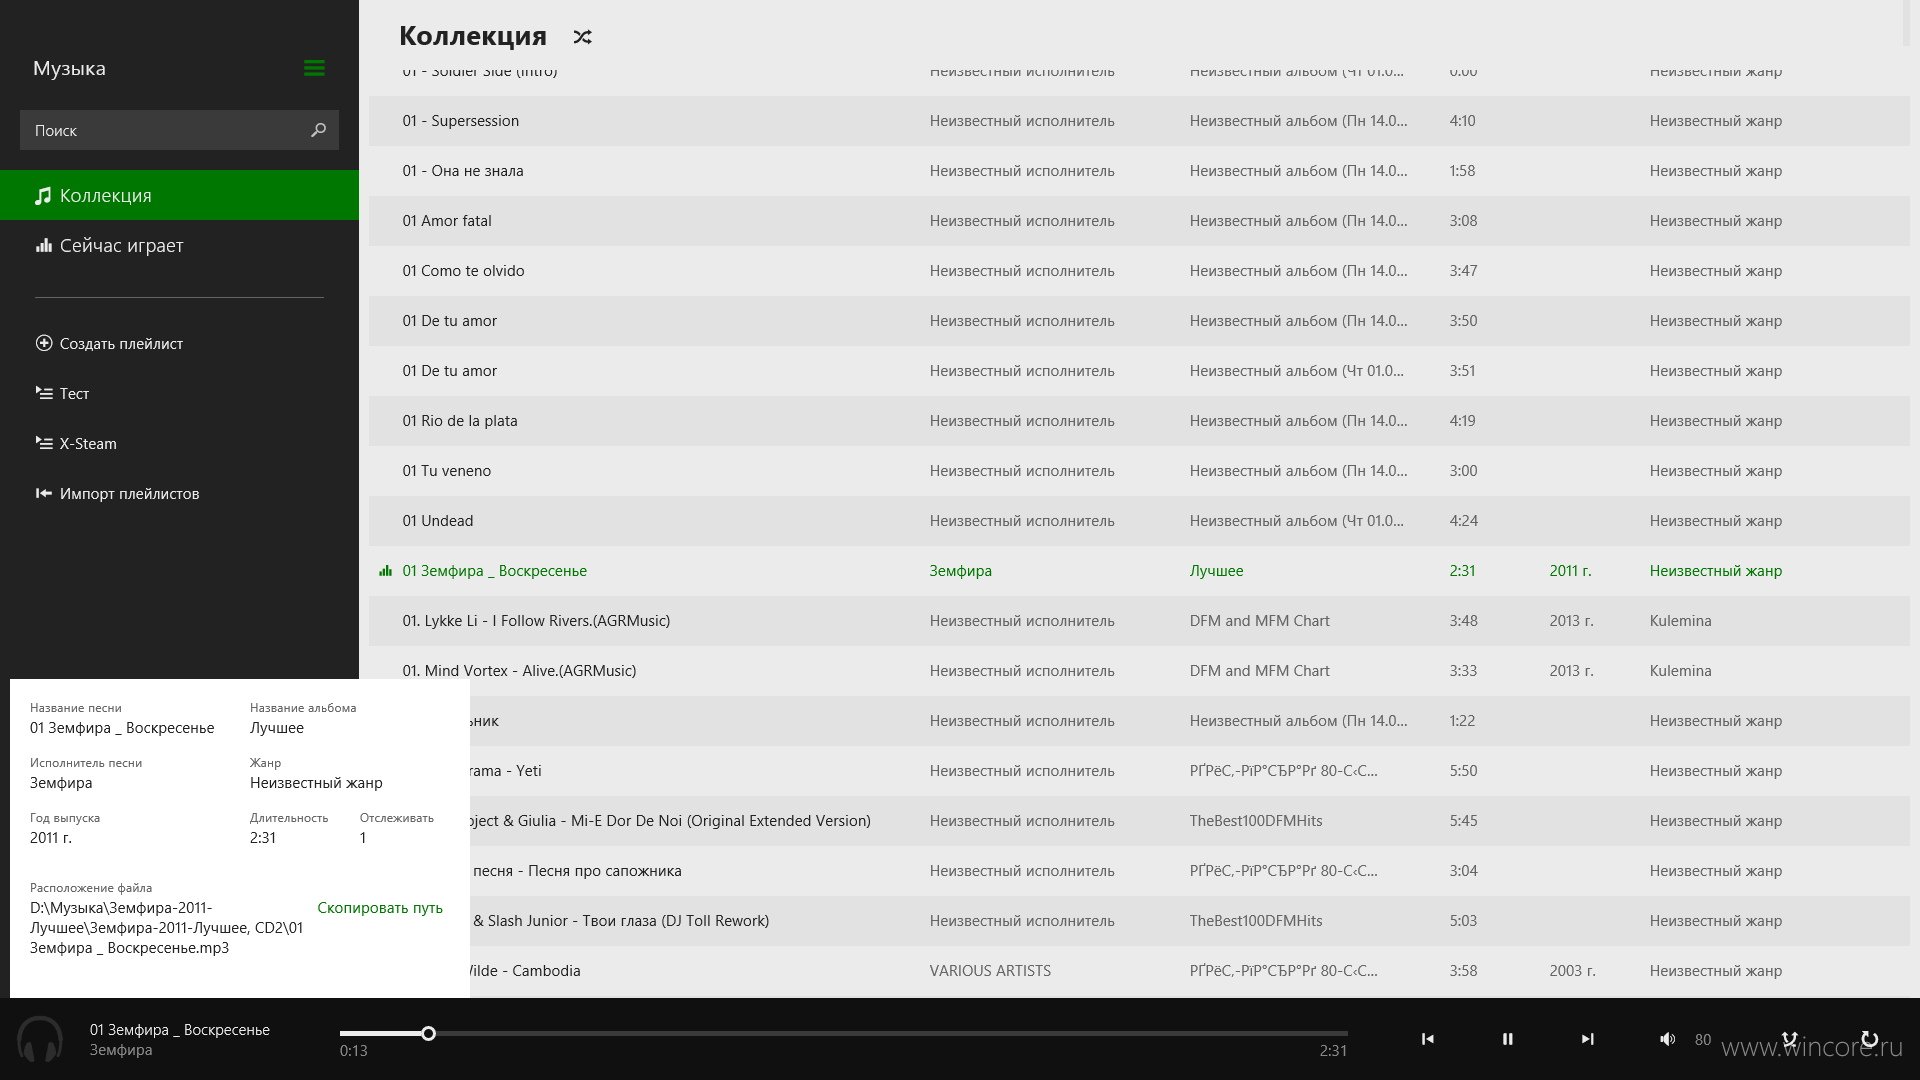
Task: Click the 2011 г. year in info popup
Action: [51, 838]
